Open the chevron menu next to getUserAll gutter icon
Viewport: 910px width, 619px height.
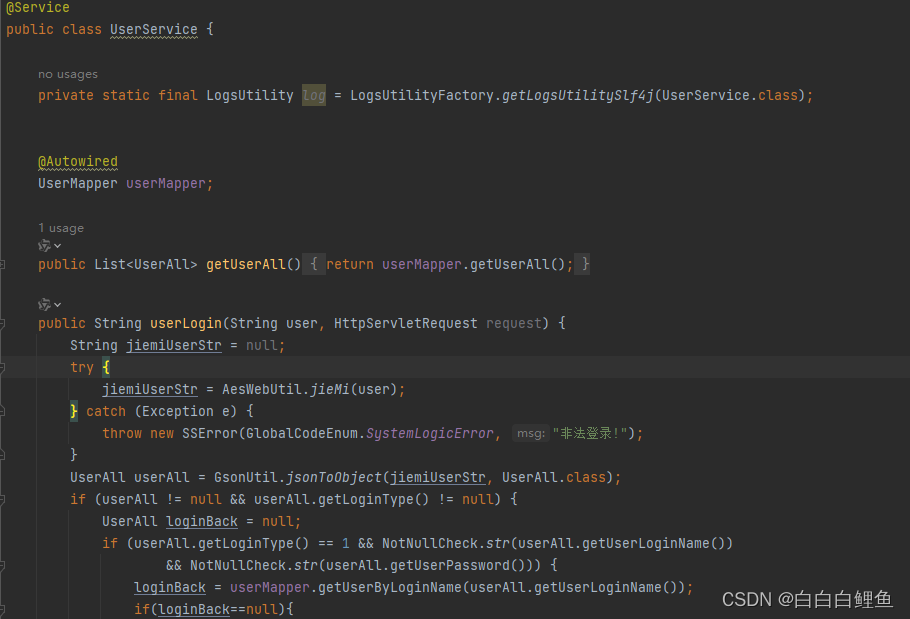coord(57,245)
